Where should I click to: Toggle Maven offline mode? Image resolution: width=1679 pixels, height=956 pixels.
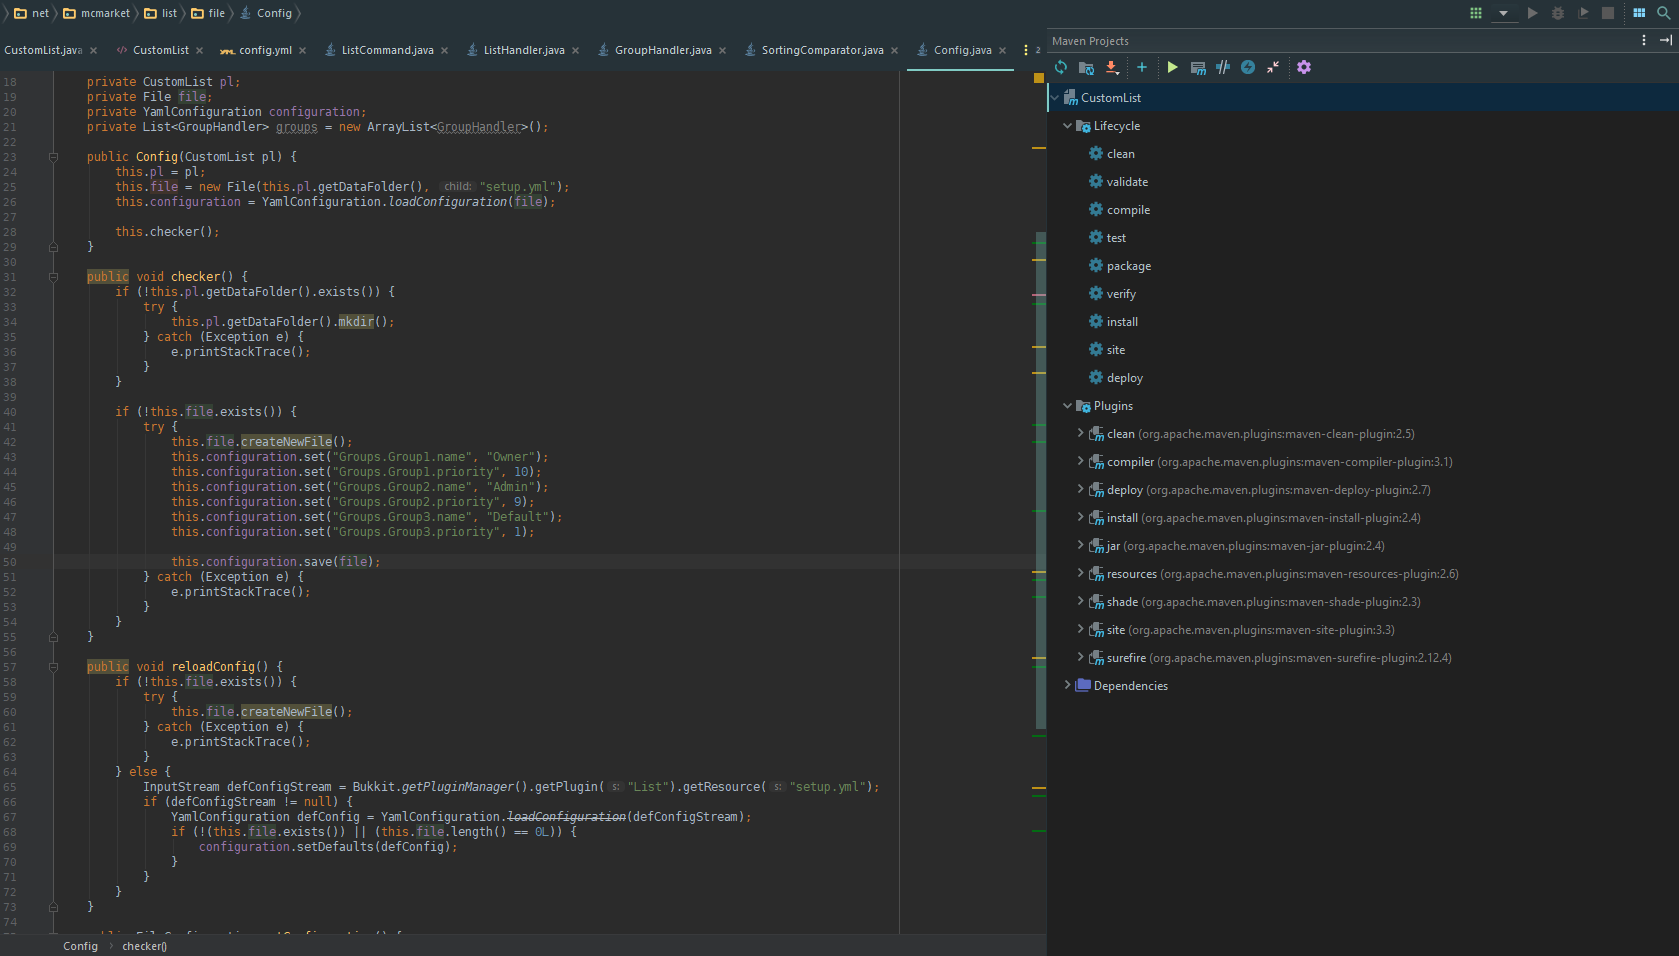pos(1223,67)
